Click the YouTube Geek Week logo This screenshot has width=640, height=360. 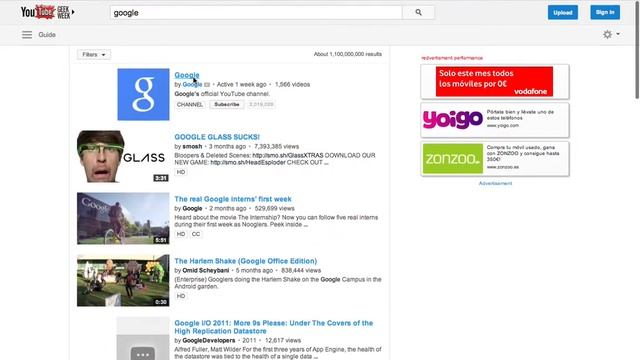point(45,12)
